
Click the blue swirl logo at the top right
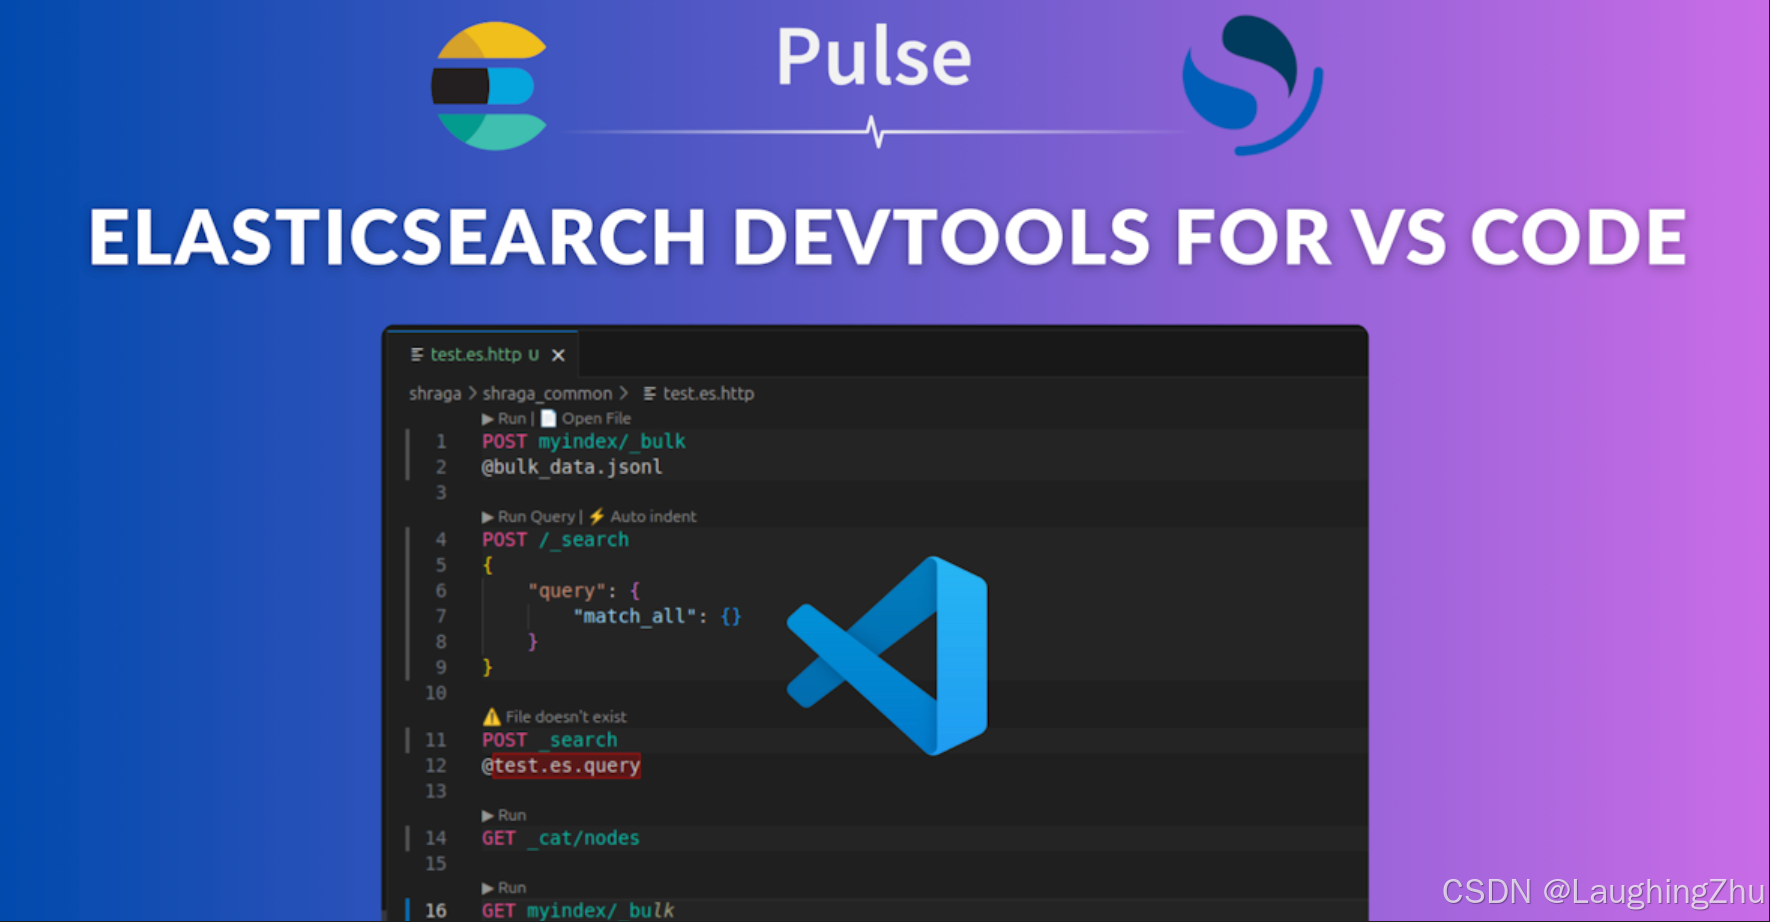pos(1252,85)
